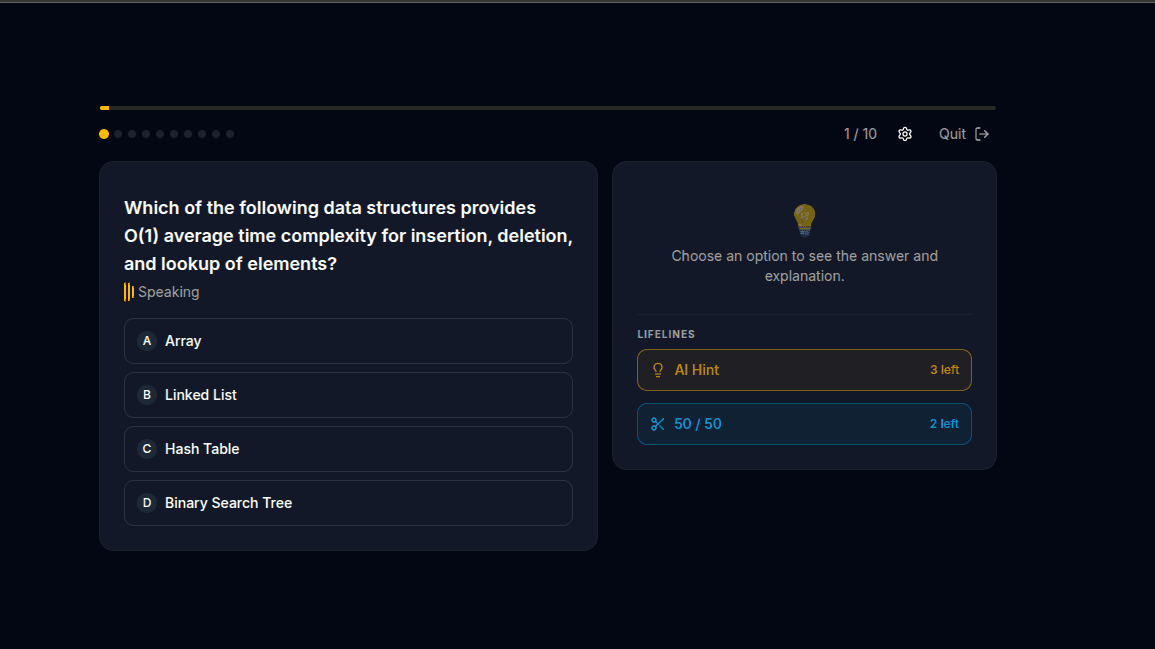Click the lightbulb icon in AI Hint
This screenshot has height=649, width=1155.
(658, 370)
